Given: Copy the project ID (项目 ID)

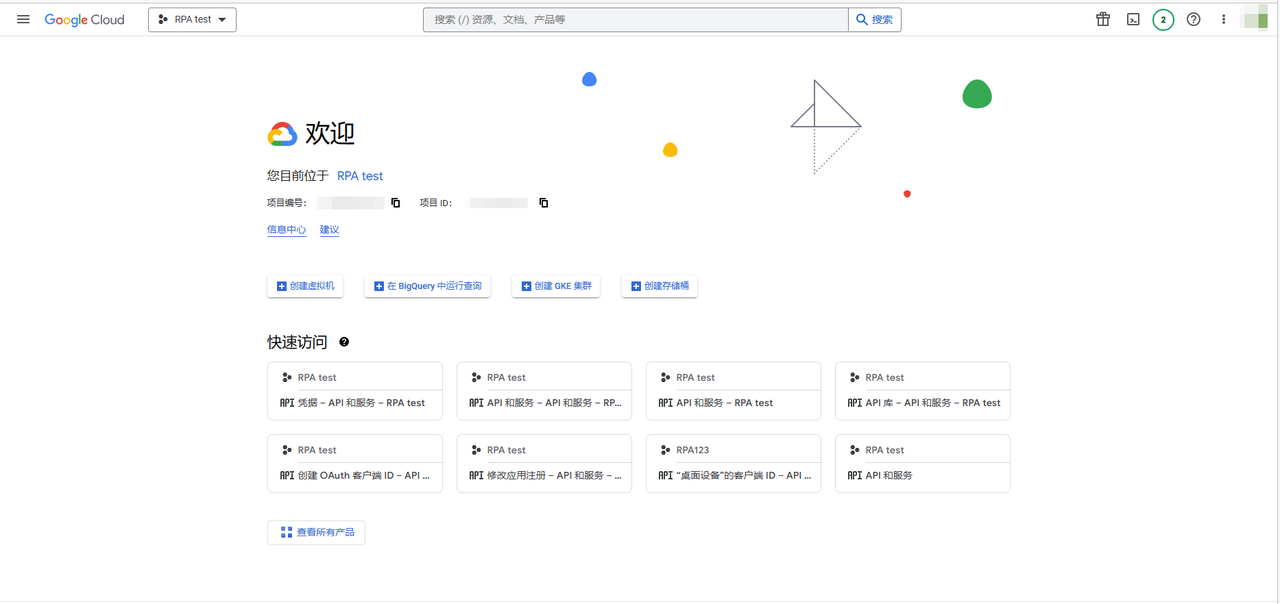Looking at the screenshot, I should (x=544, y=203).
